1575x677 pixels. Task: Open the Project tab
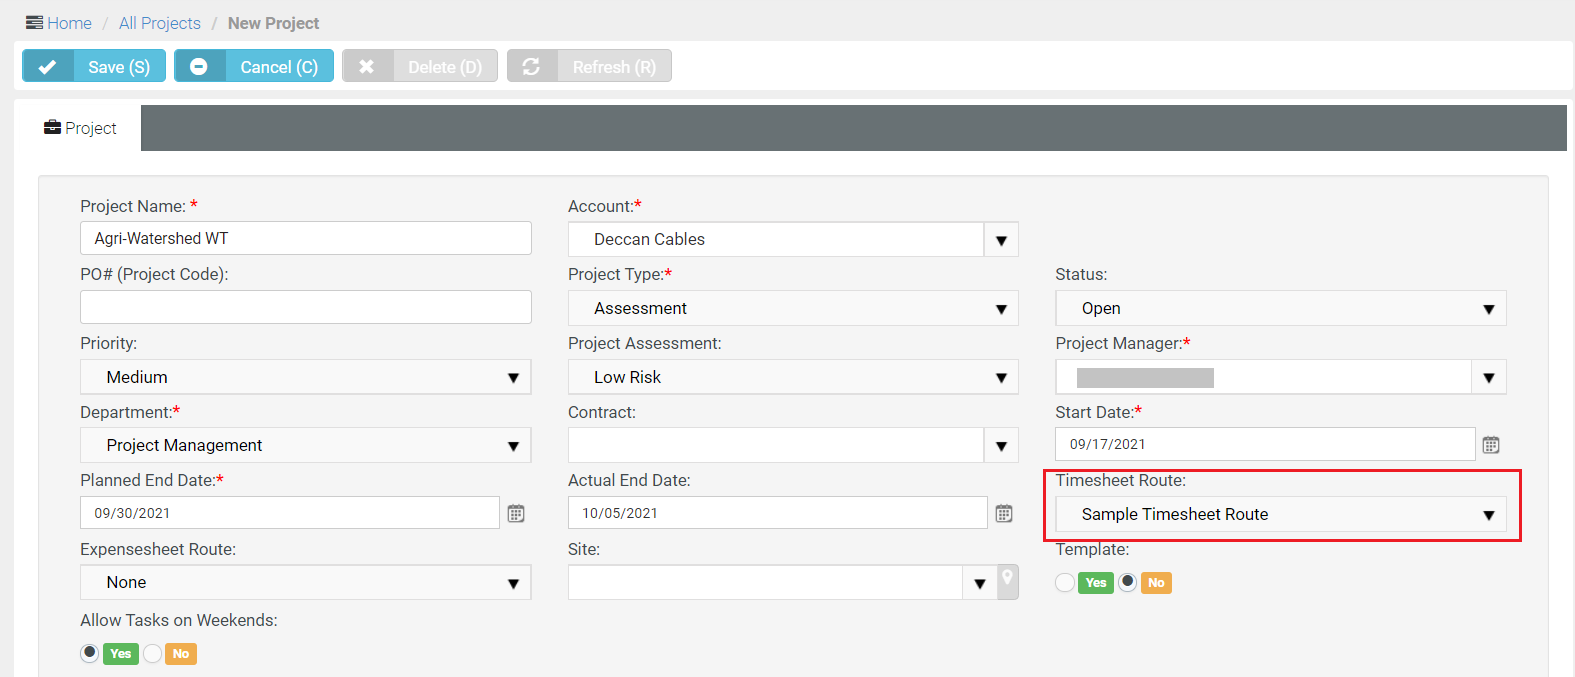coord(80,128)
